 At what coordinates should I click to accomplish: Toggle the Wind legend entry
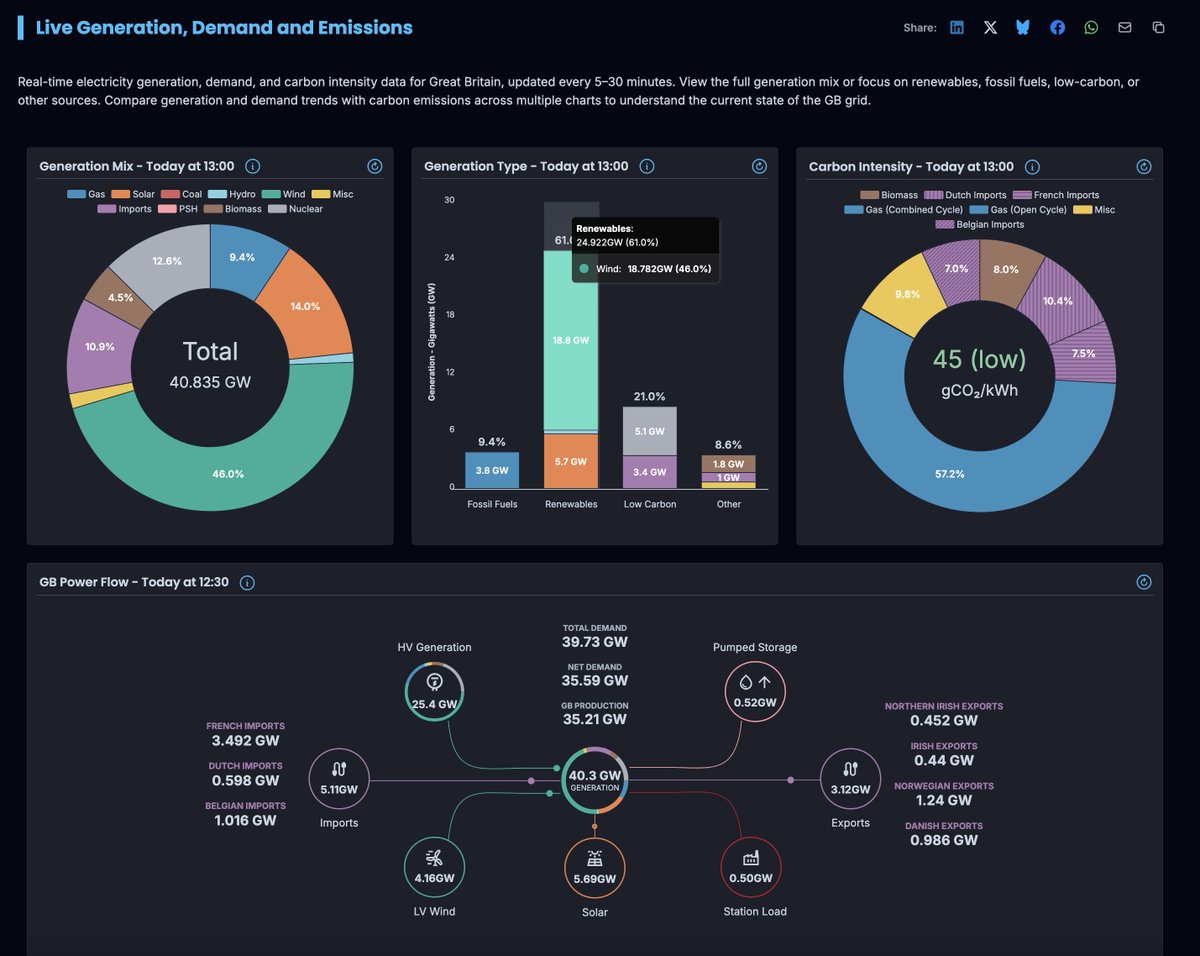point(293,194)
